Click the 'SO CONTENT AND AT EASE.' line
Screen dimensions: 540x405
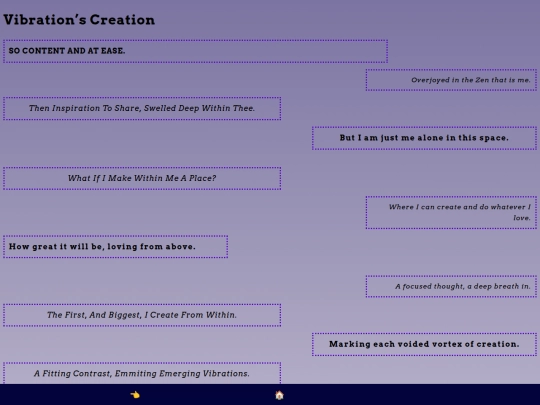point(196,51)
